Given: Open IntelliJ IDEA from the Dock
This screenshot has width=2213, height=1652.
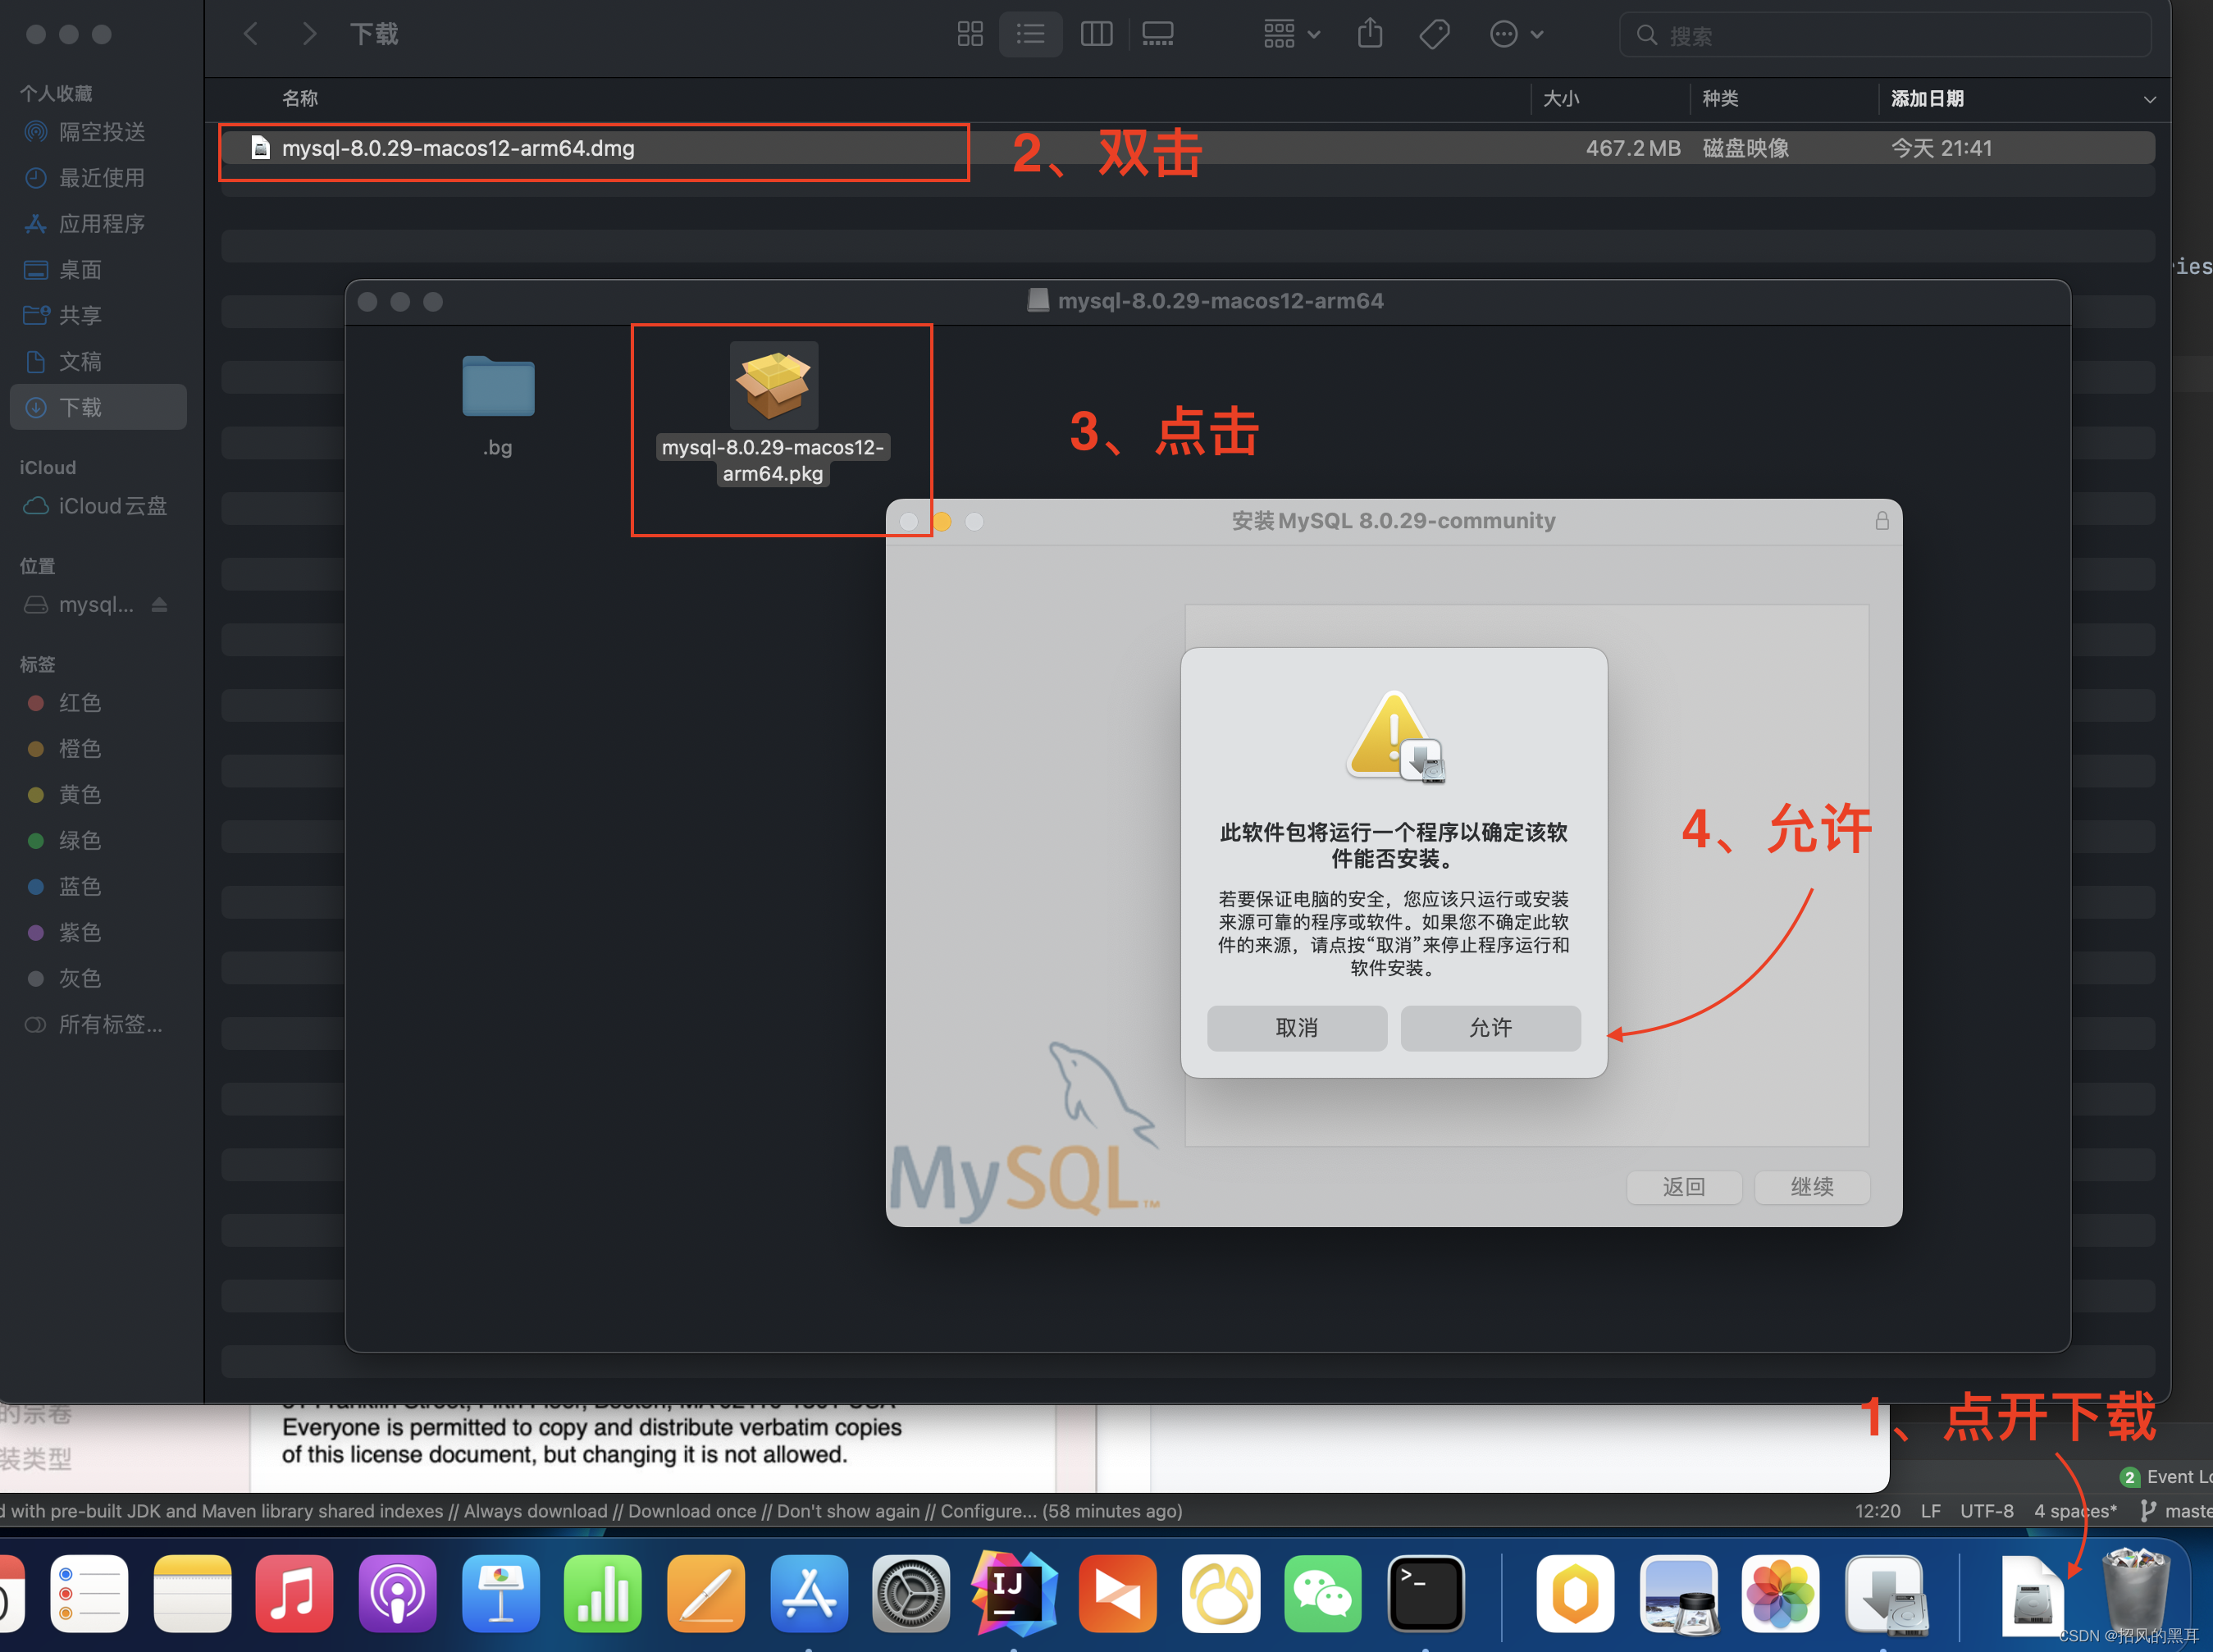Looking at the screenshot, I should [1013, 1593].
